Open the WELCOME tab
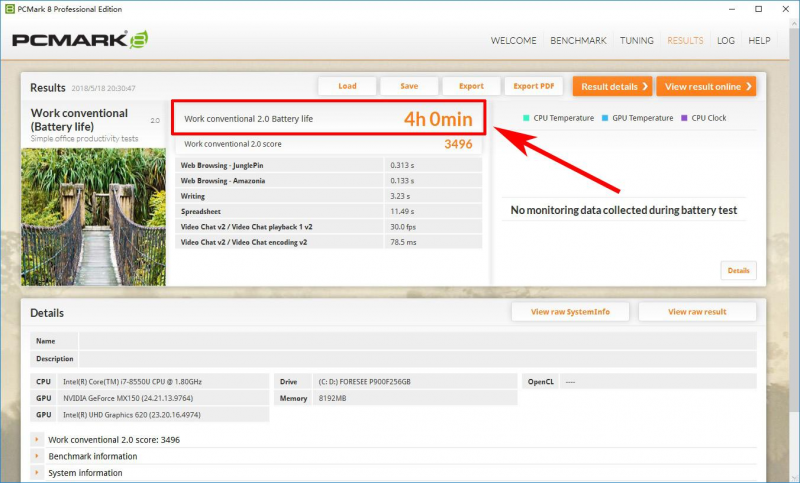800x483 pixels. tap(515, 41)
